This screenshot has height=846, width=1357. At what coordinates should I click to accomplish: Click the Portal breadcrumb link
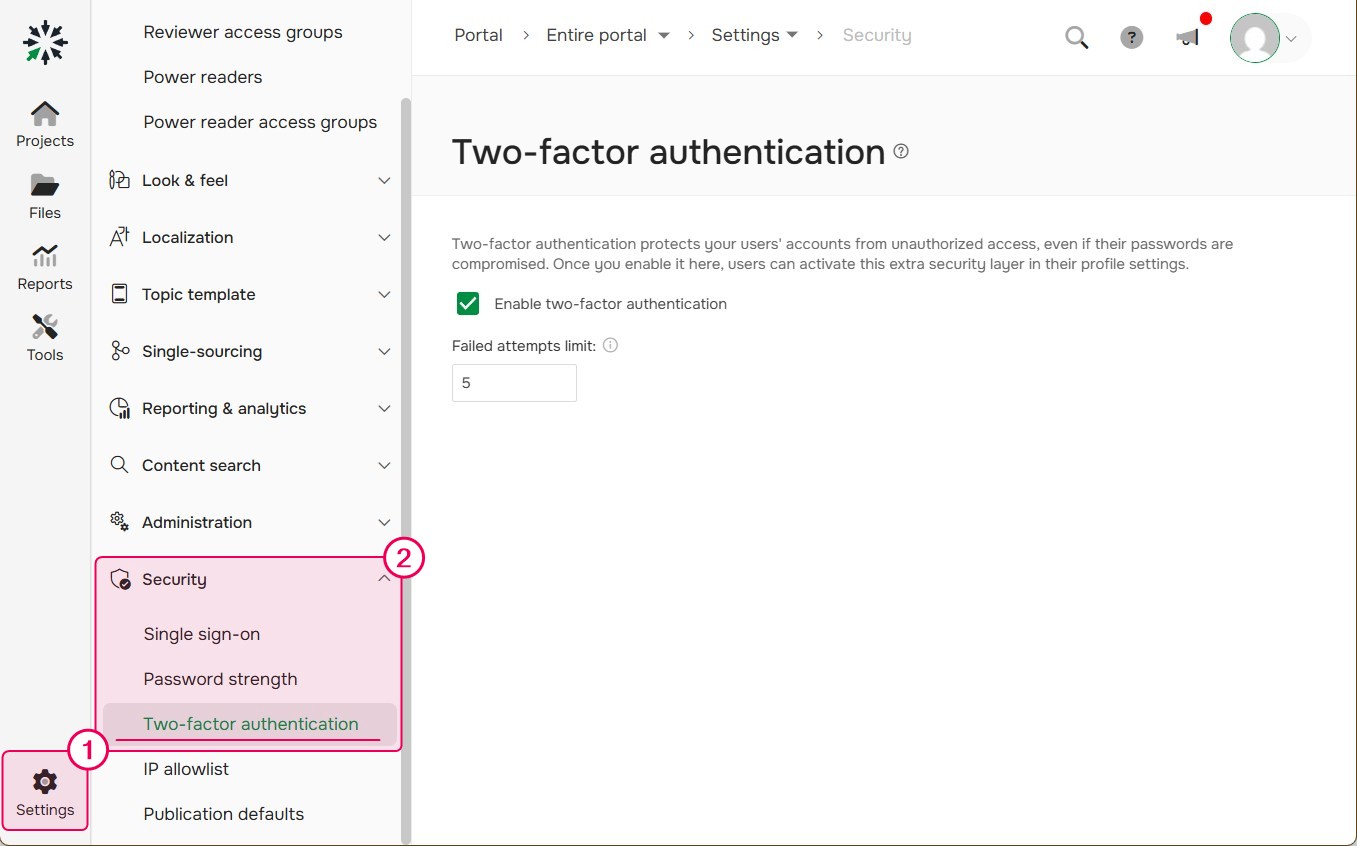click(x=478, y=34)
